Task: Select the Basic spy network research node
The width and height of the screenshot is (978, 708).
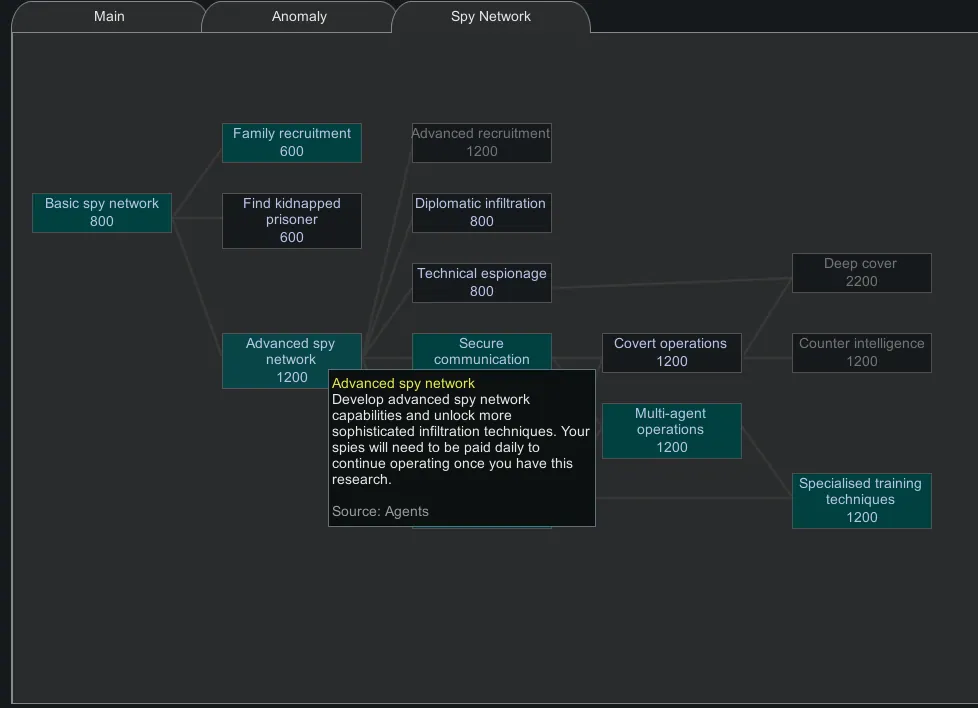Action: [102, 213]
